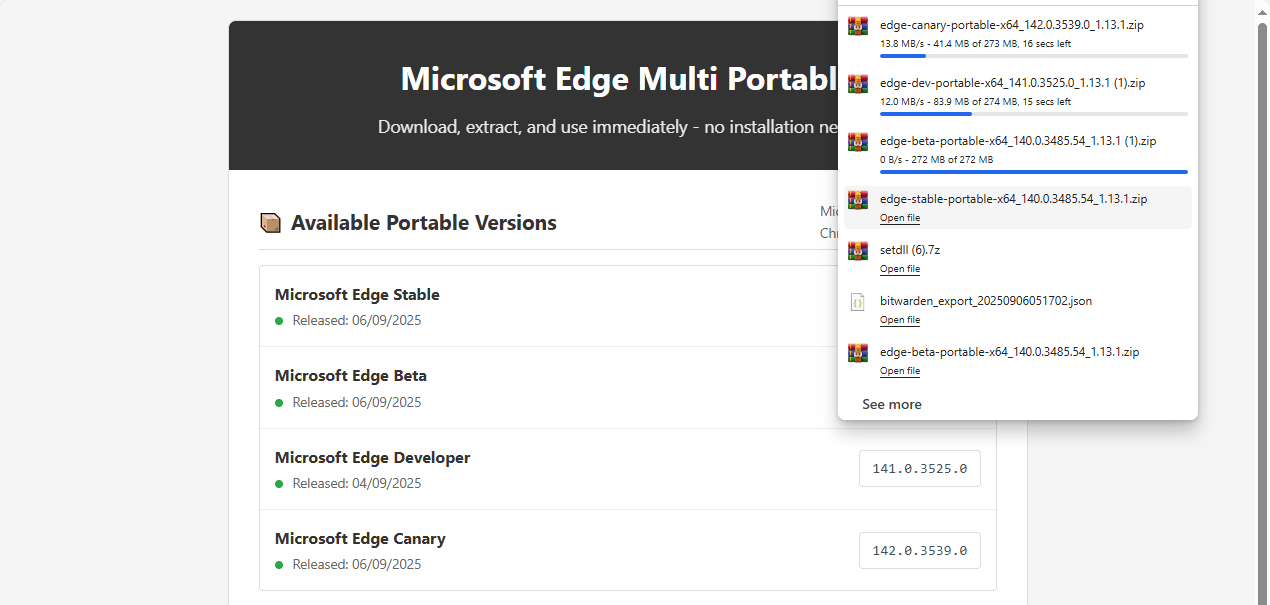This screenshot has width=1270, height=605.
Task: Click the icon of edge-beta-portable-x64_140.0.3485.54_1.13.1.zip
Action: (857, 353)
